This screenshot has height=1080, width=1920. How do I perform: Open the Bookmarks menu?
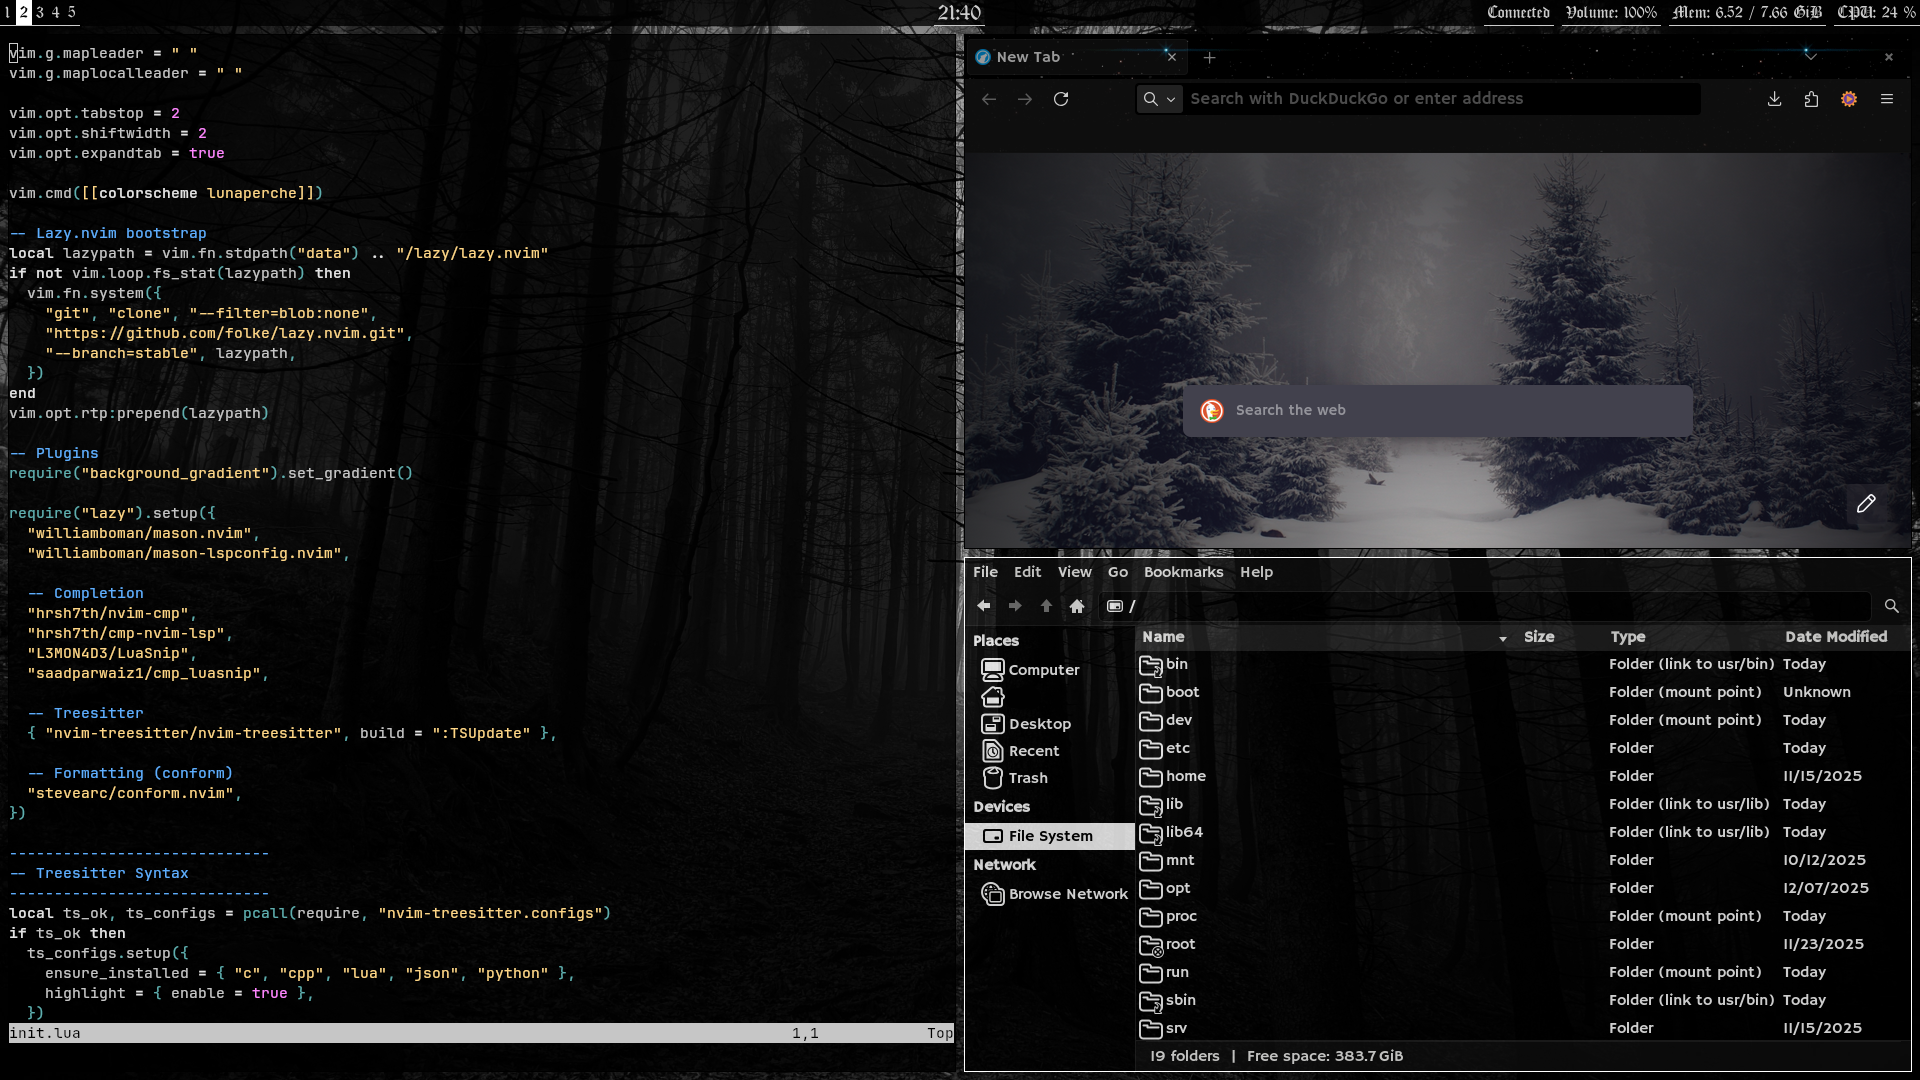[1183, 572]
